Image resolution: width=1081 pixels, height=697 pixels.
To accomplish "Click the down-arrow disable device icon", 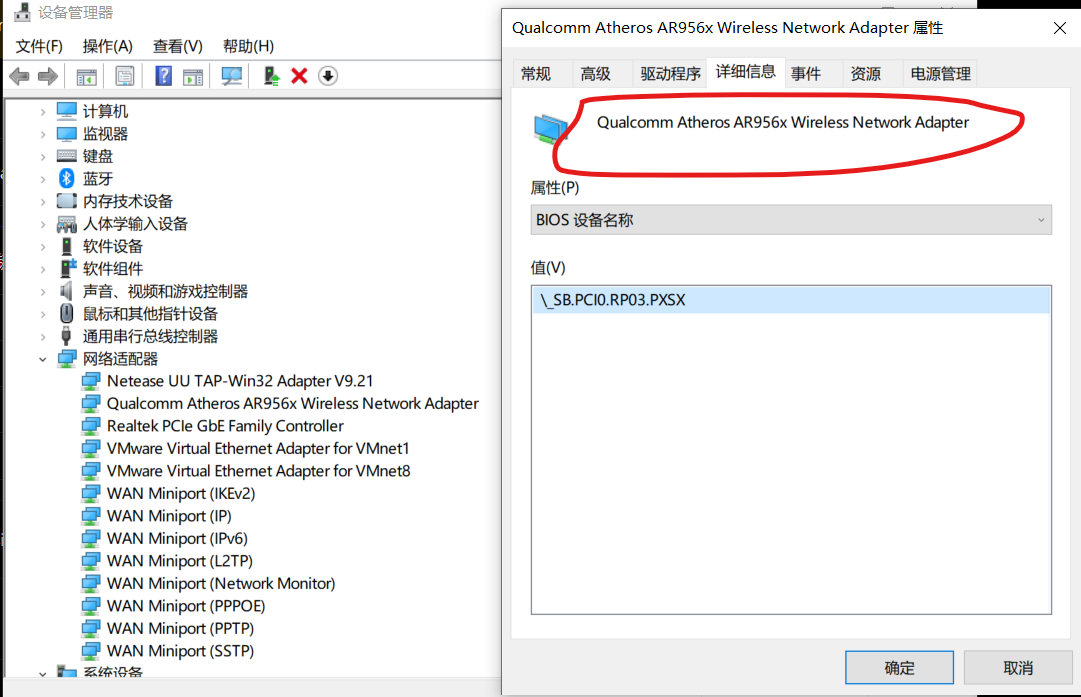I will tap(328, 76).
